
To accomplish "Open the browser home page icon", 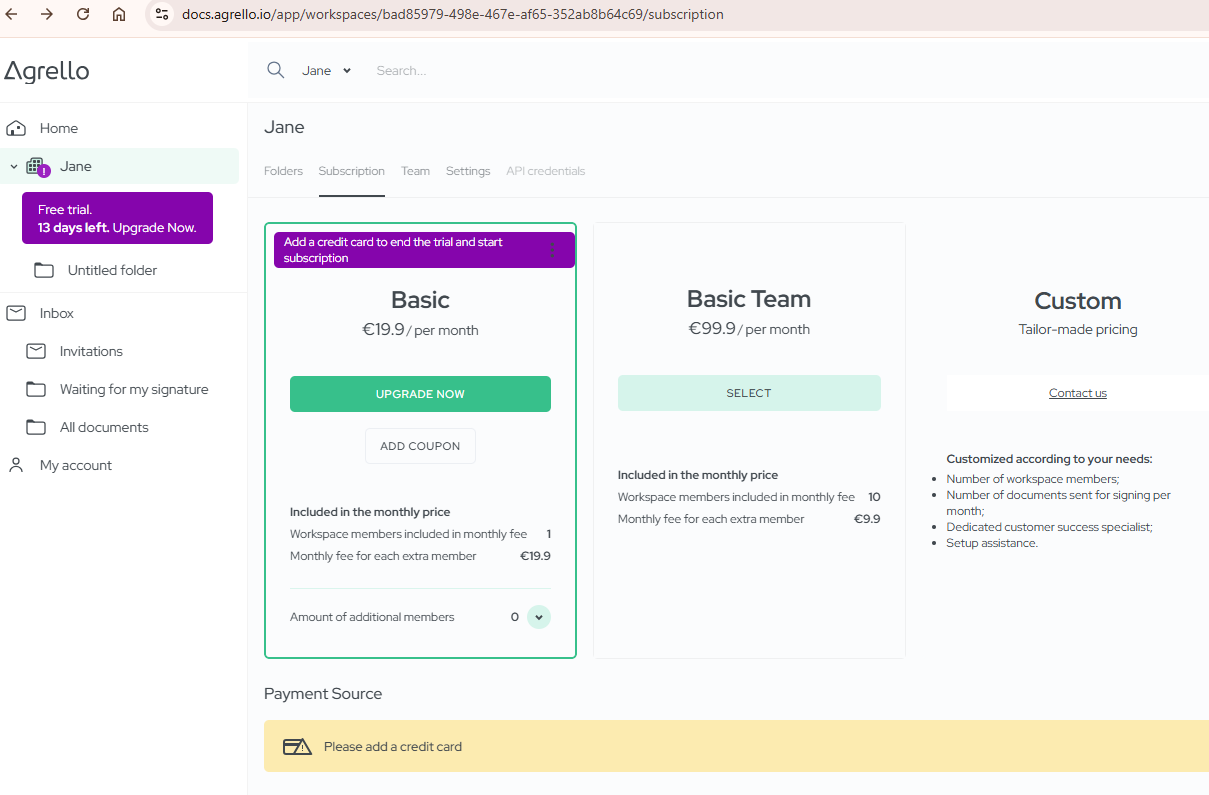I will pyautogui.click(x=119, y=15).
